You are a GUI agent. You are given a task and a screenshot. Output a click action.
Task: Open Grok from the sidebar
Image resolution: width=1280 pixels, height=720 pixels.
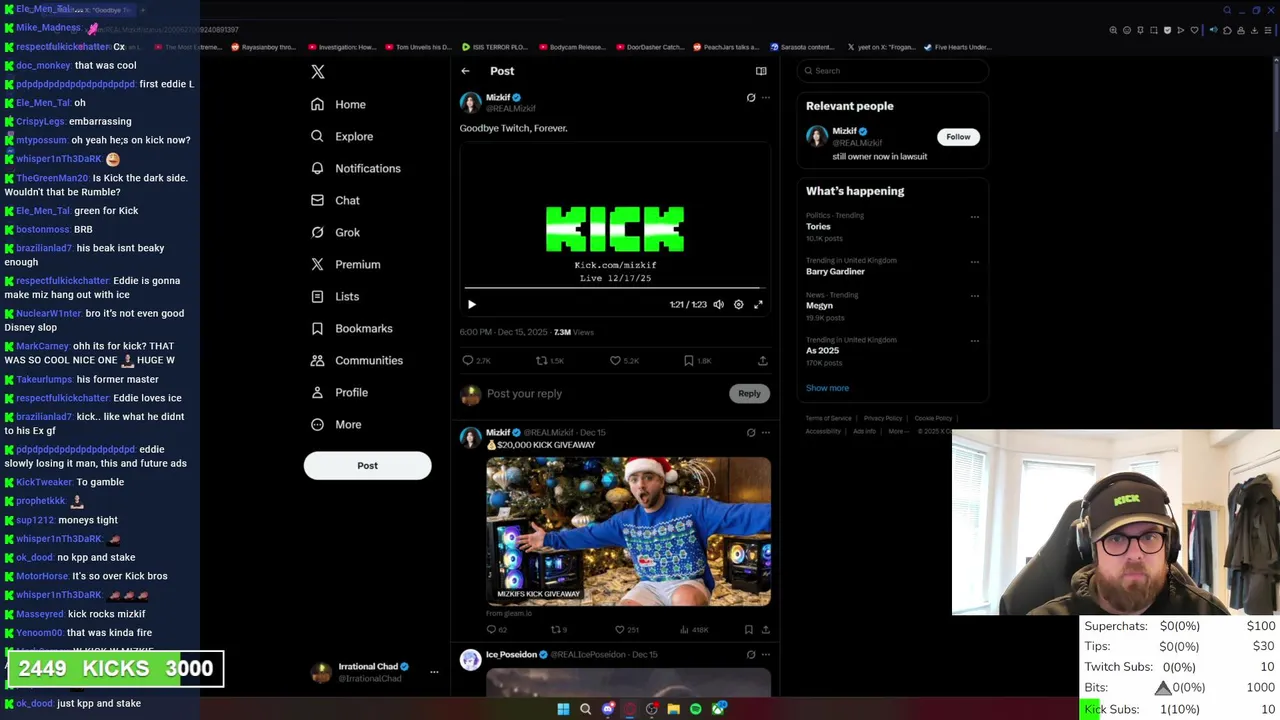click(335, 232)
